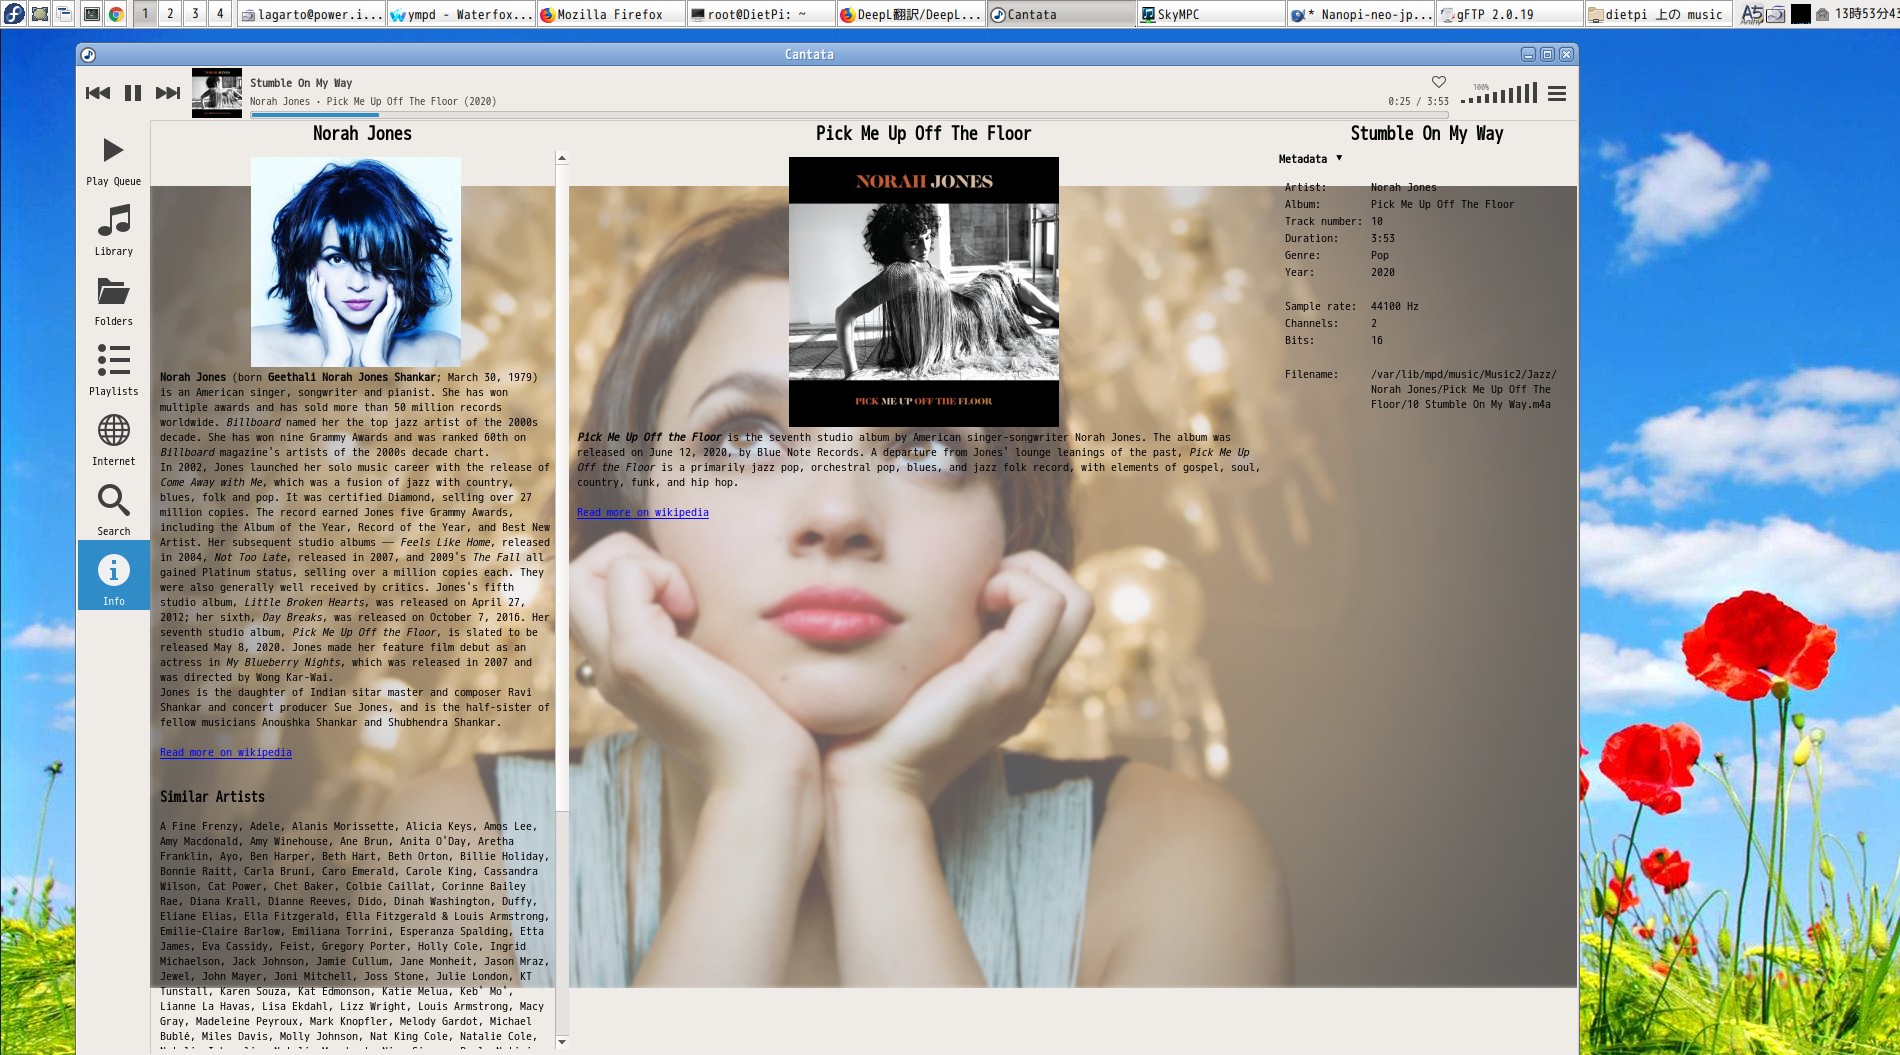Select the Info sidebar tab
This screenshot has height=1055, width=1900.
(x=113, y=580)
